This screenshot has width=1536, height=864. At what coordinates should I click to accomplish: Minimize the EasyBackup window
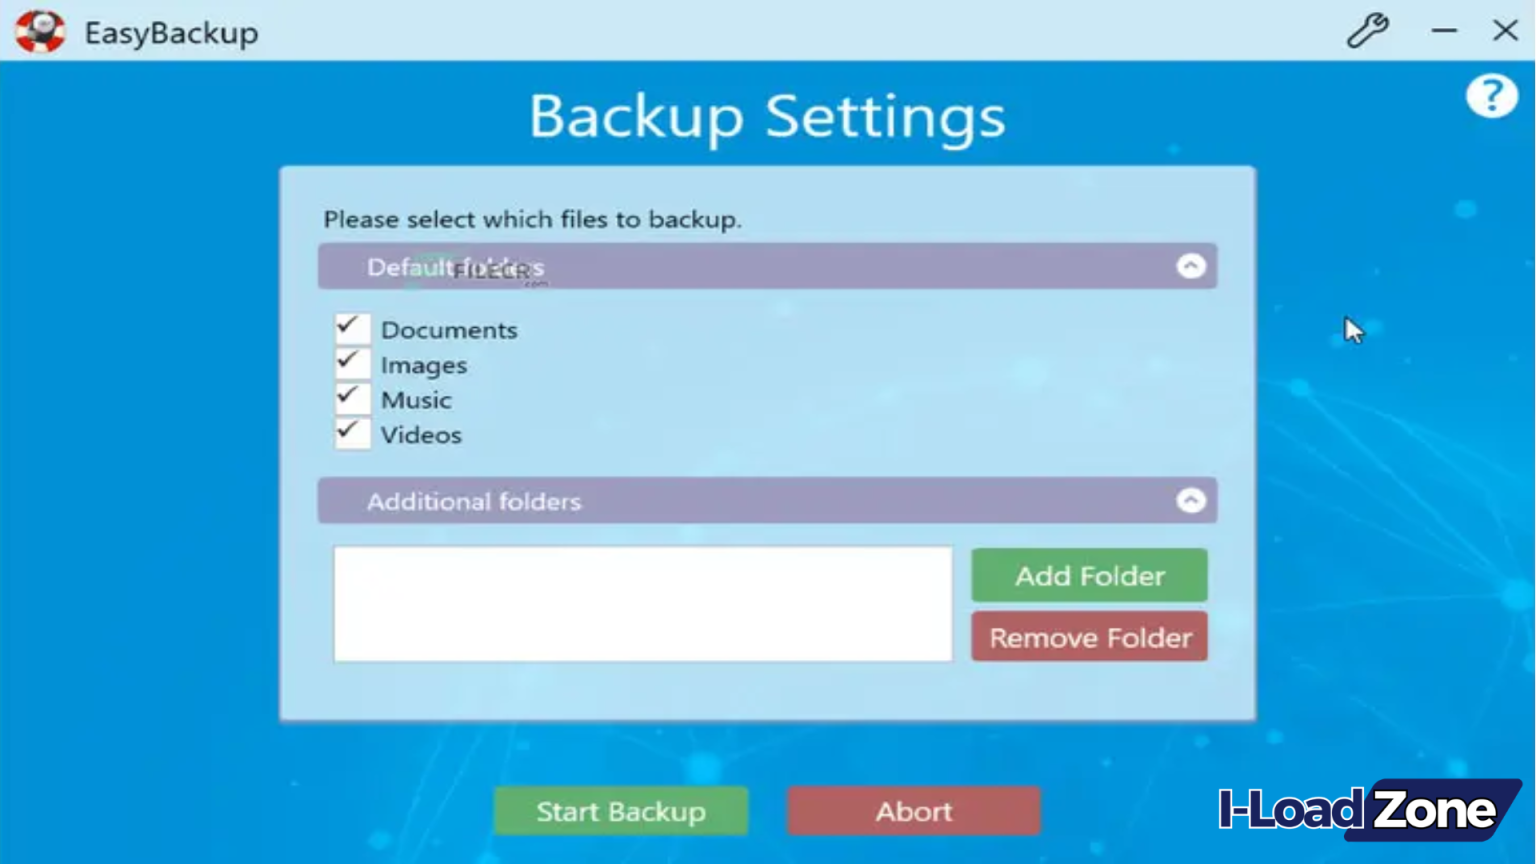1443,31
